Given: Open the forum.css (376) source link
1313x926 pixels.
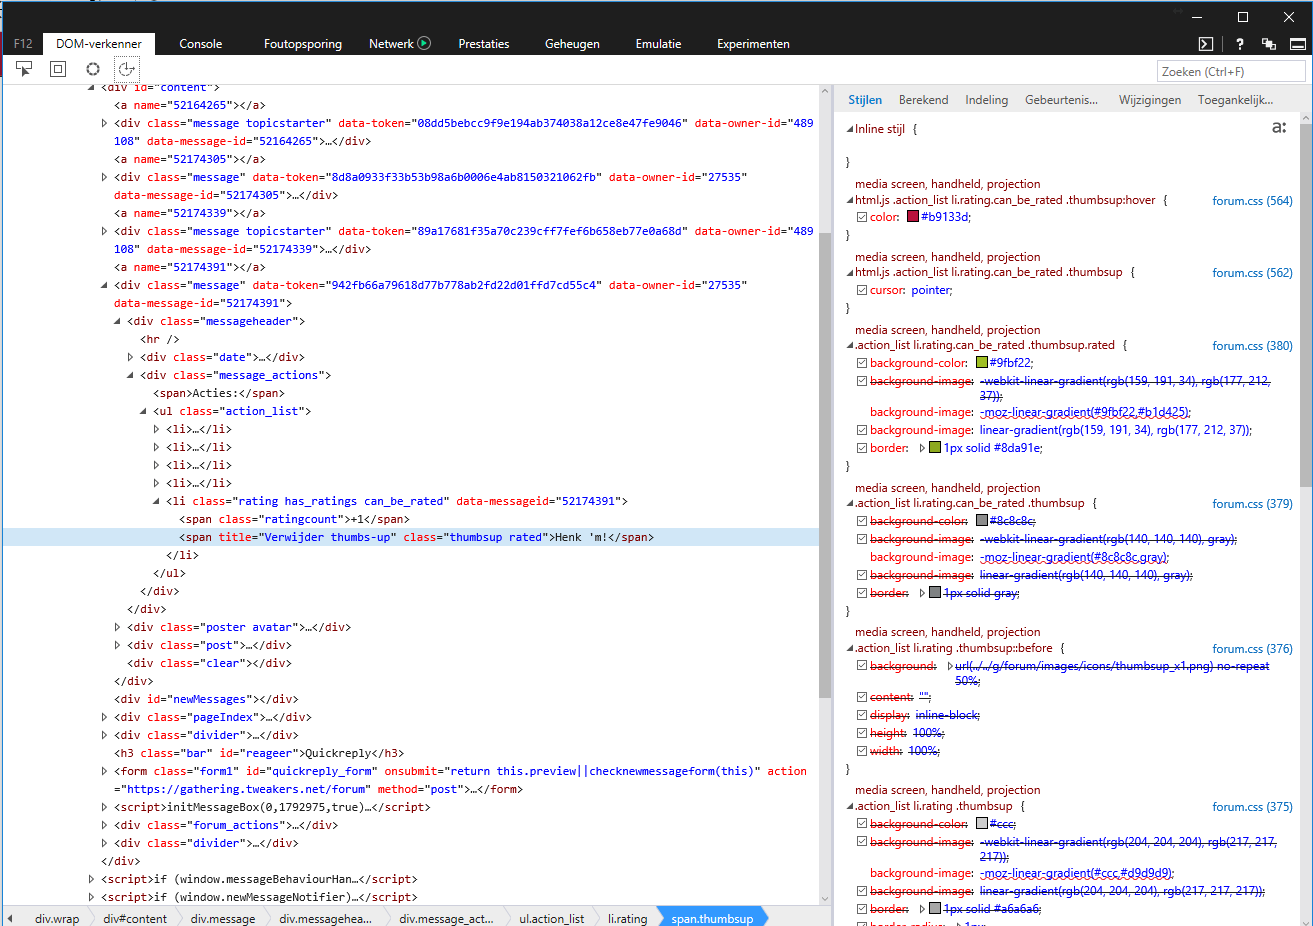Looking at the screenshot, I should (1252, 649).
